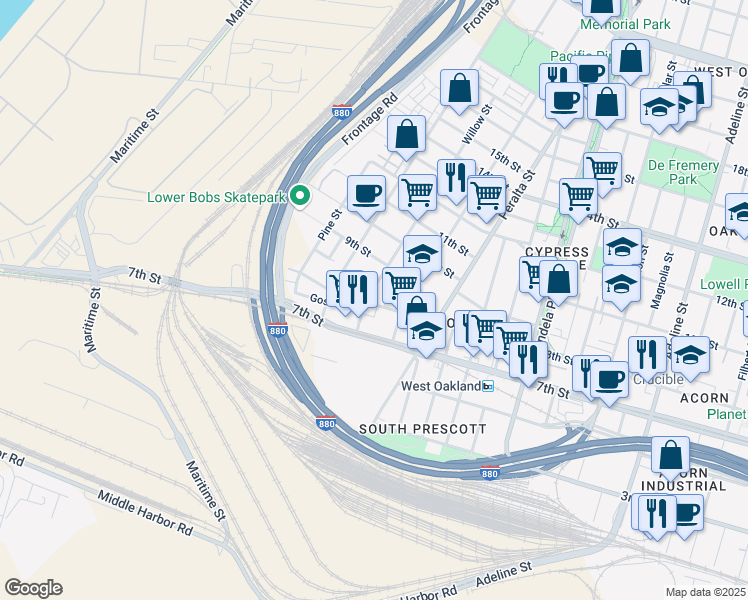748x600 pixels.
Task: Select the restaurant marker at bottom right cluster
Action: pos(657,517)
